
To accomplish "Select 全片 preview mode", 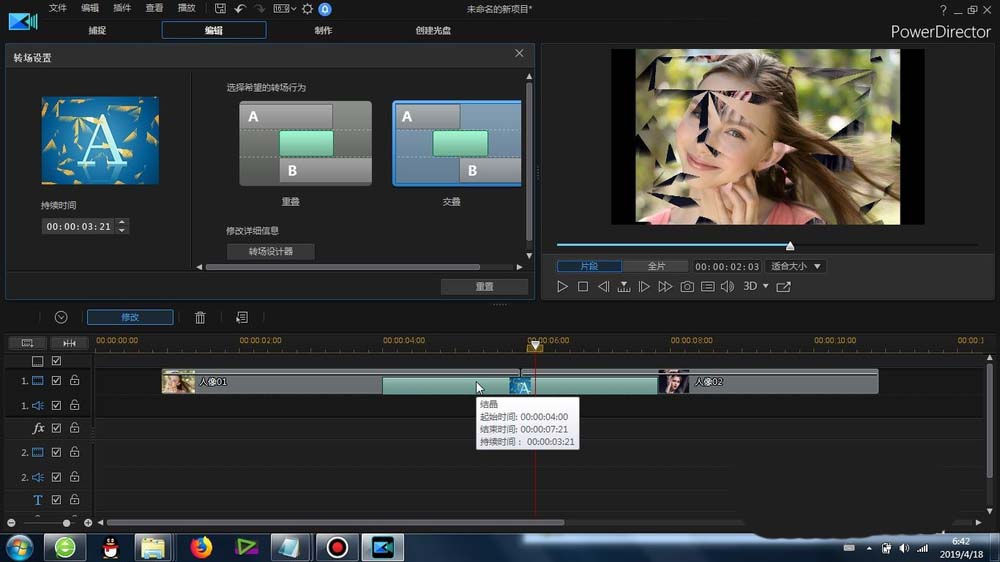I will tap(656, 266).
